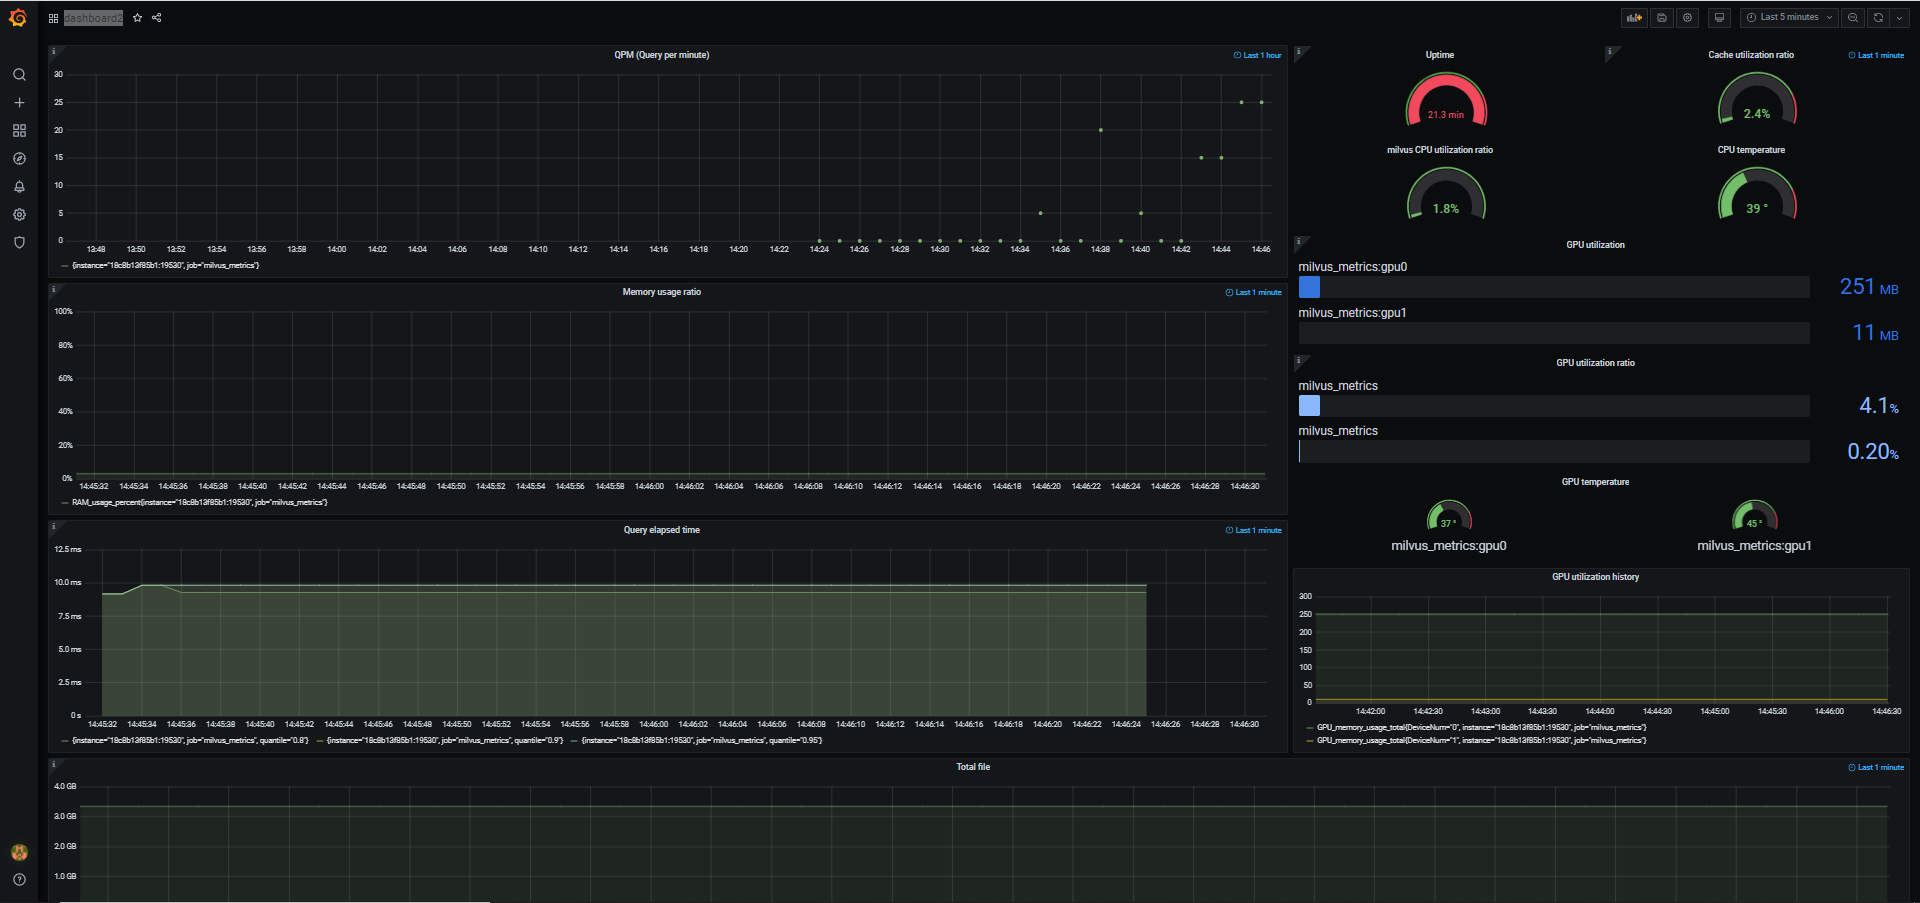The height and width of the screenshot is (903, 1920).
Task: Open the Help question mark icon
Action: 19,880
